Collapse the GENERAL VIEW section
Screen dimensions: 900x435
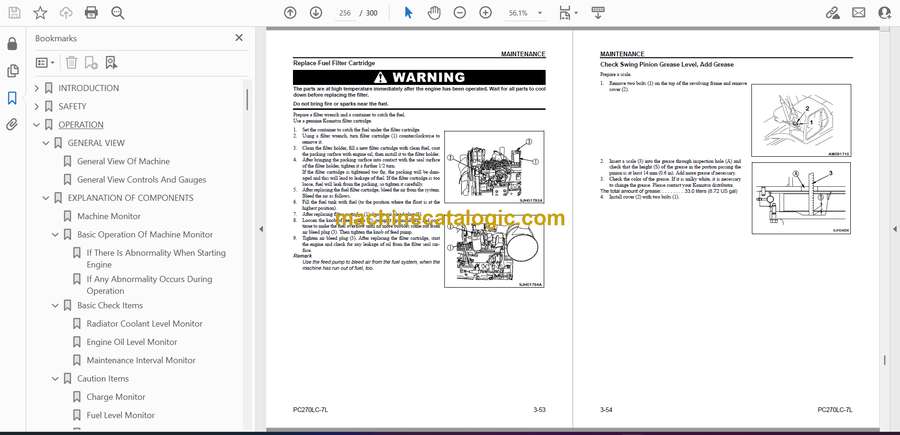point(46,143)
